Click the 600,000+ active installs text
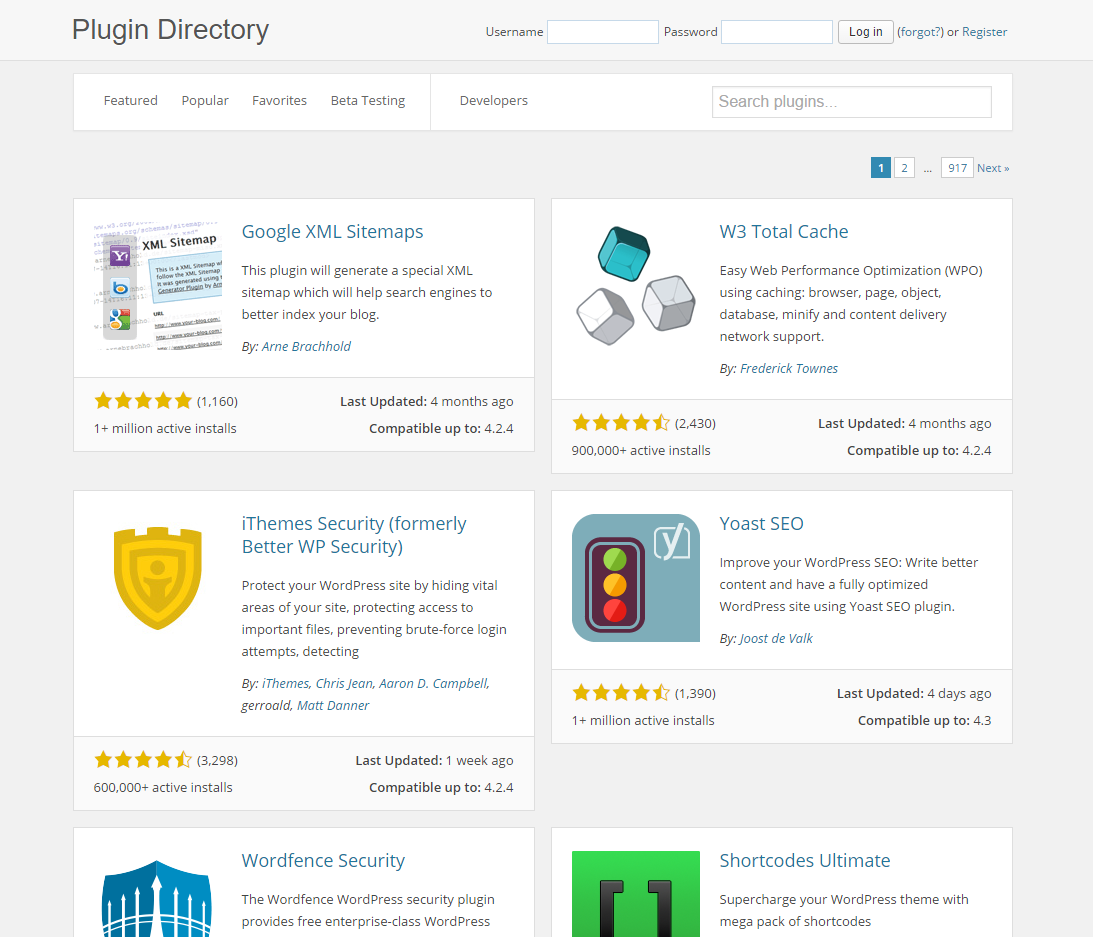This screenshot has width=1093, height=937. tap(163, 787)
